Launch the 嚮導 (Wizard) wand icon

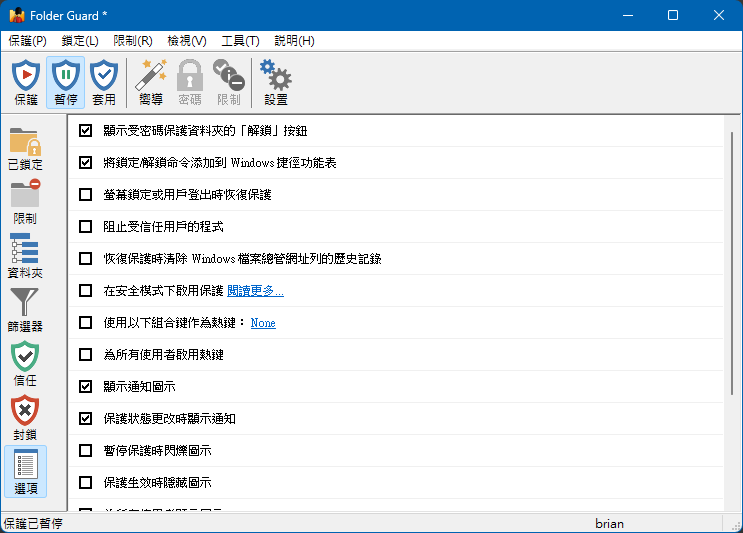[151, 82]
